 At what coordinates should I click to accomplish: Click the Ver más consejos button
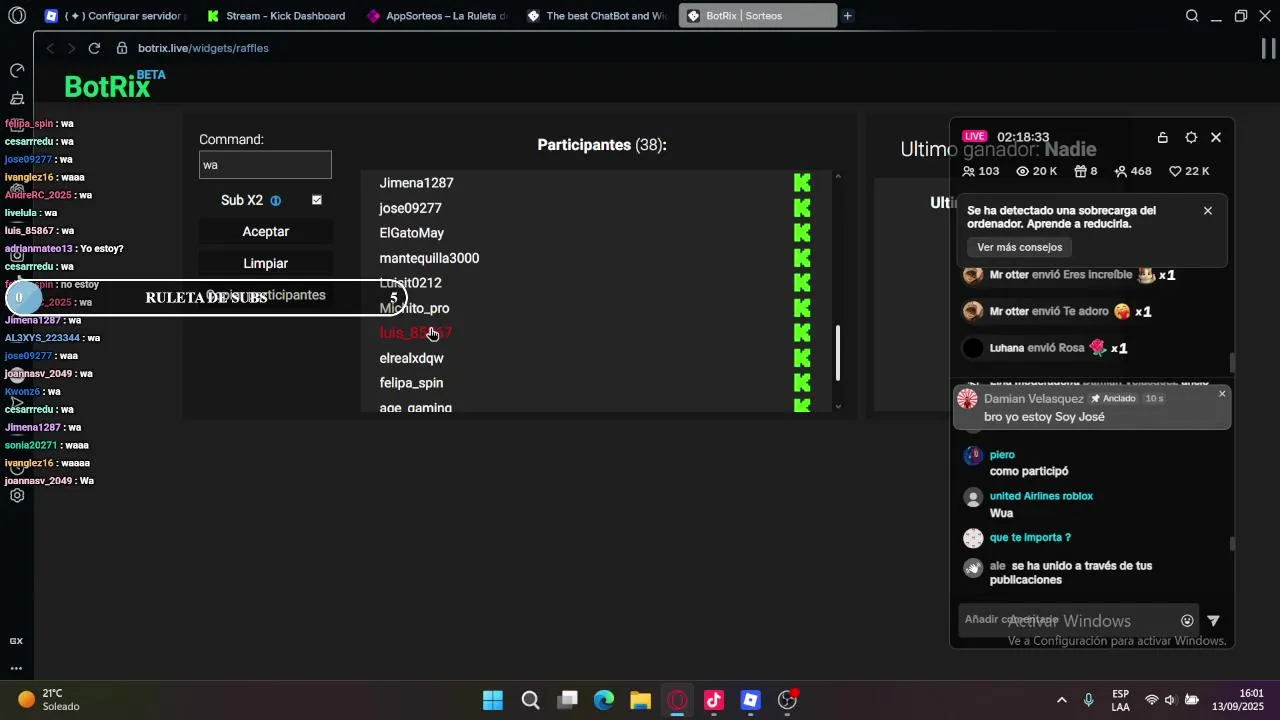pyautogui.click(x=1019, y=248)
